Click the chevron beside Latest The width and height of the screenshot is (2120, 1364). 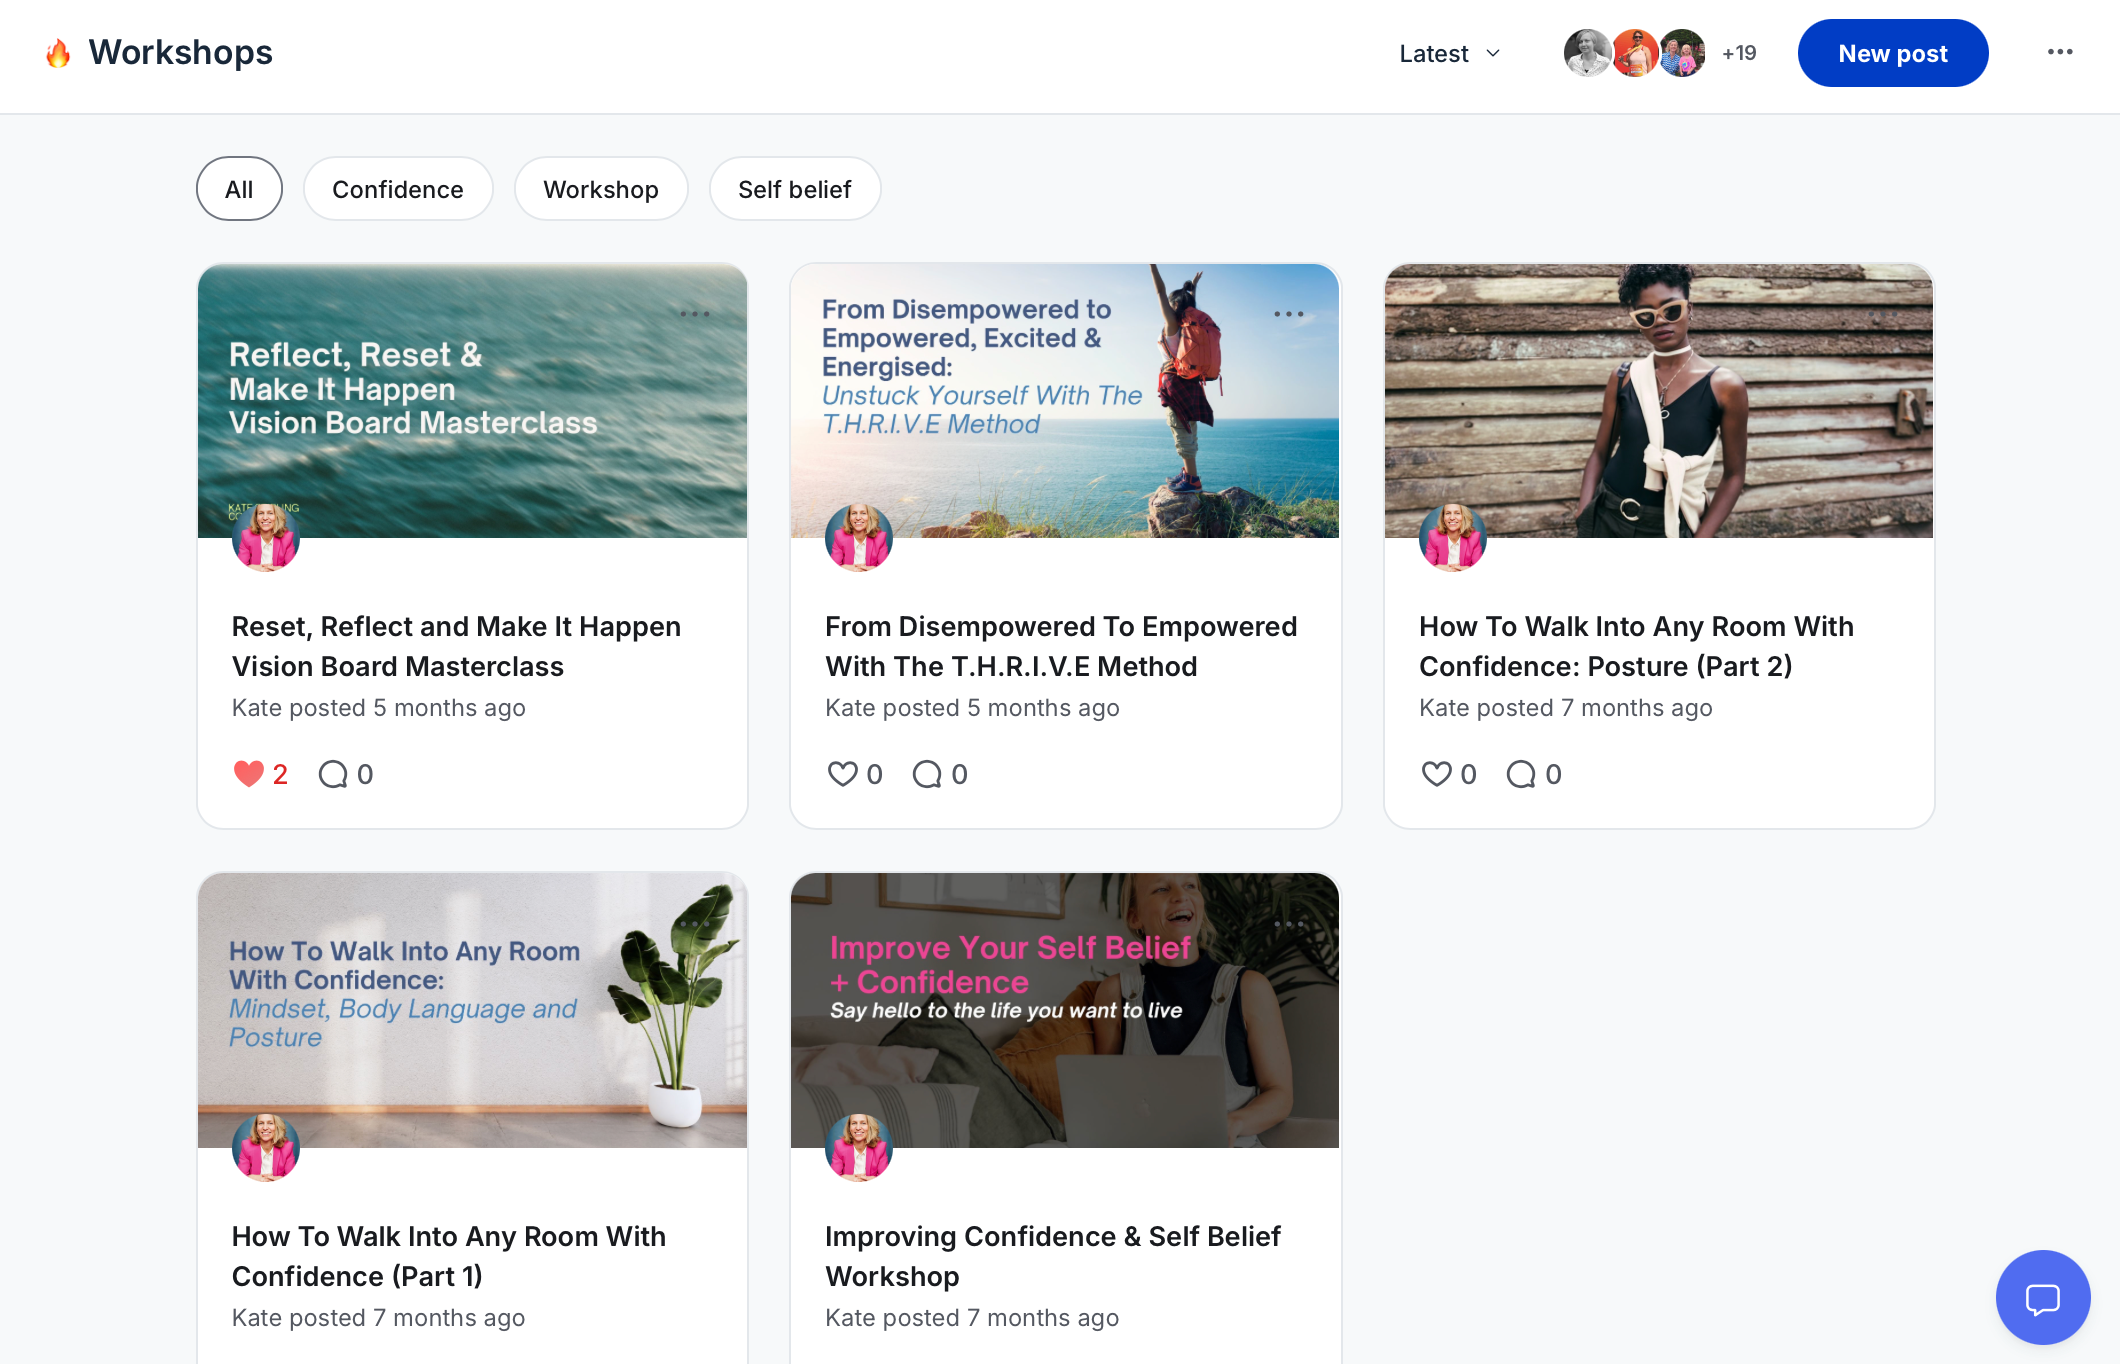click(1493, 54)
